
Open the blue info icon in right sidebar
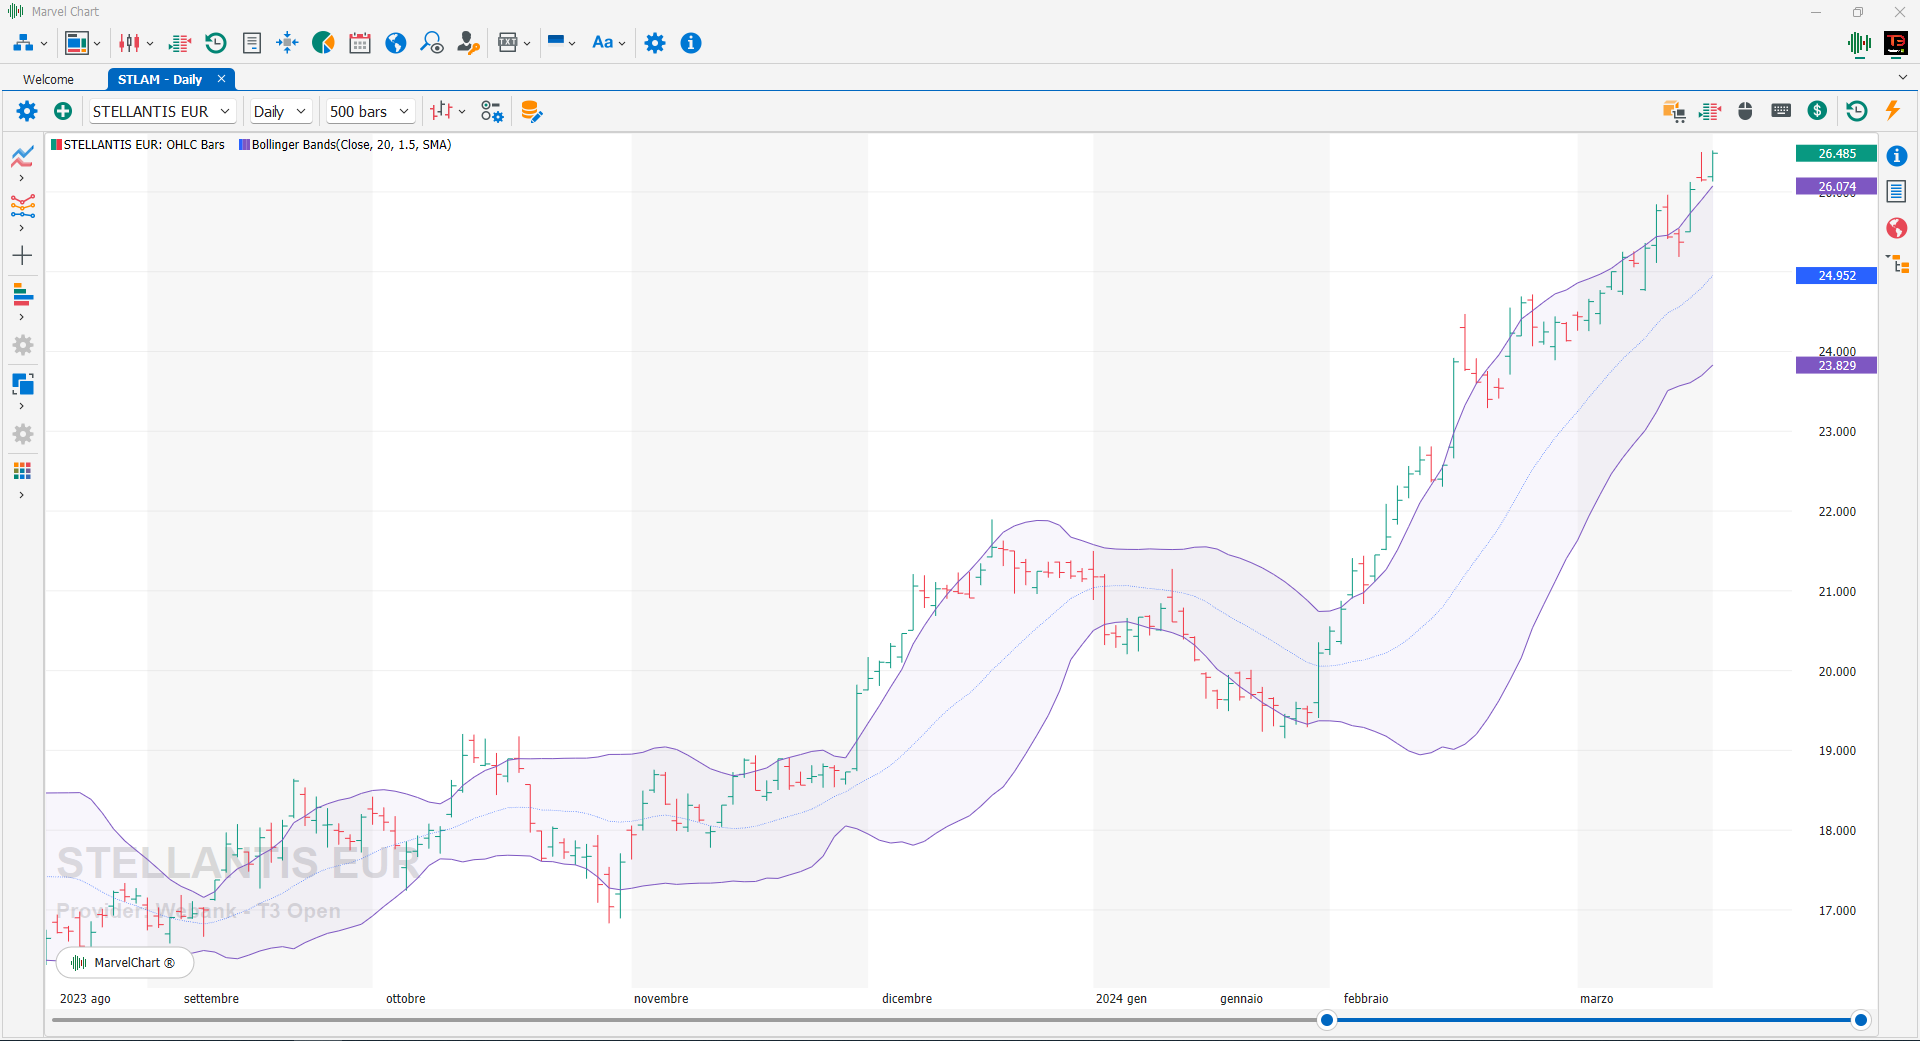pos(1897,156)
